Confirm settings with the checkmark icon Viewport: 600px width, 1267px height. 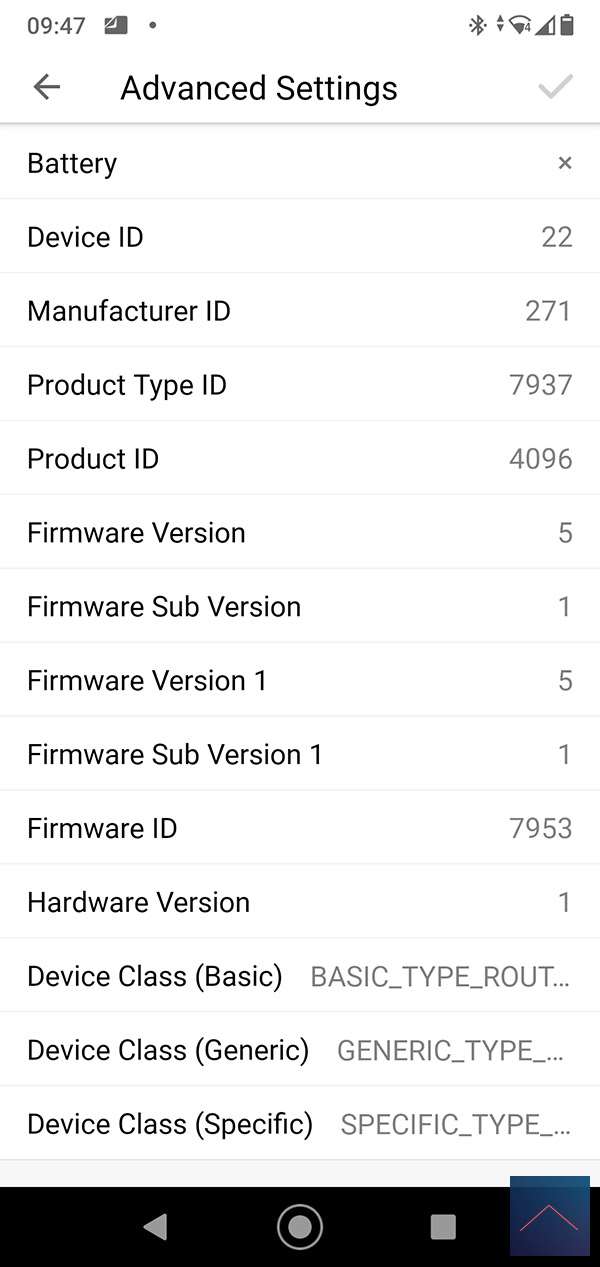[555, 87]
